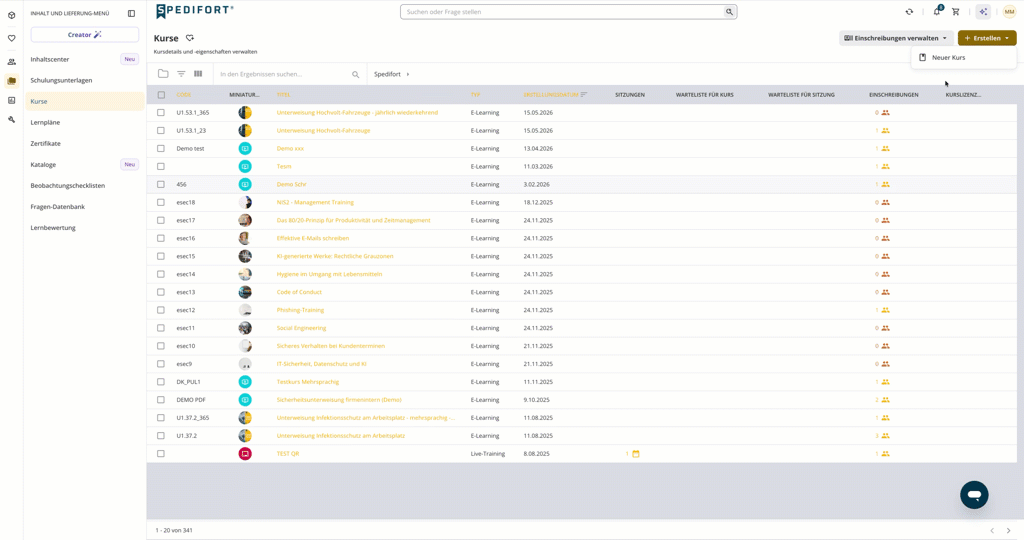
Task: Open the chat support bubble
Action: click(x=974, y=495)
